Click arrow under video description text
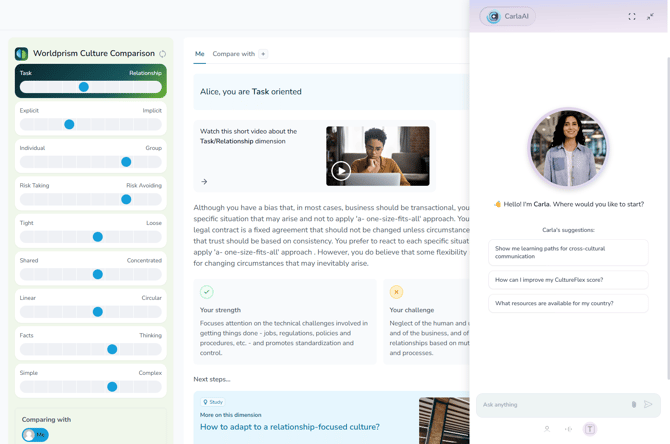 point(204,182)
